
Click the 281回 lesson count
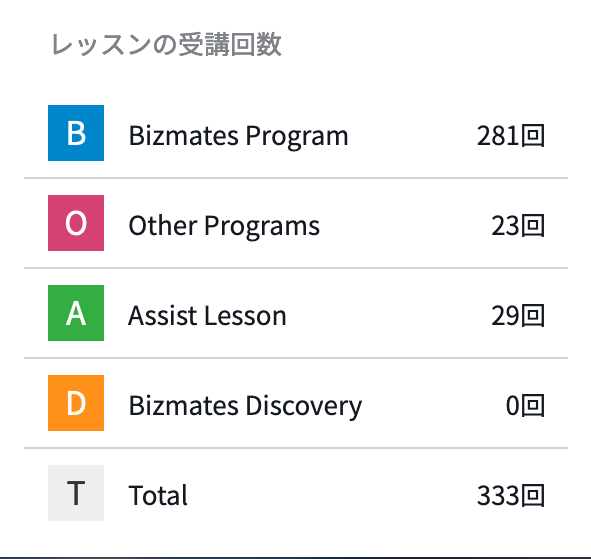[511, 136]
